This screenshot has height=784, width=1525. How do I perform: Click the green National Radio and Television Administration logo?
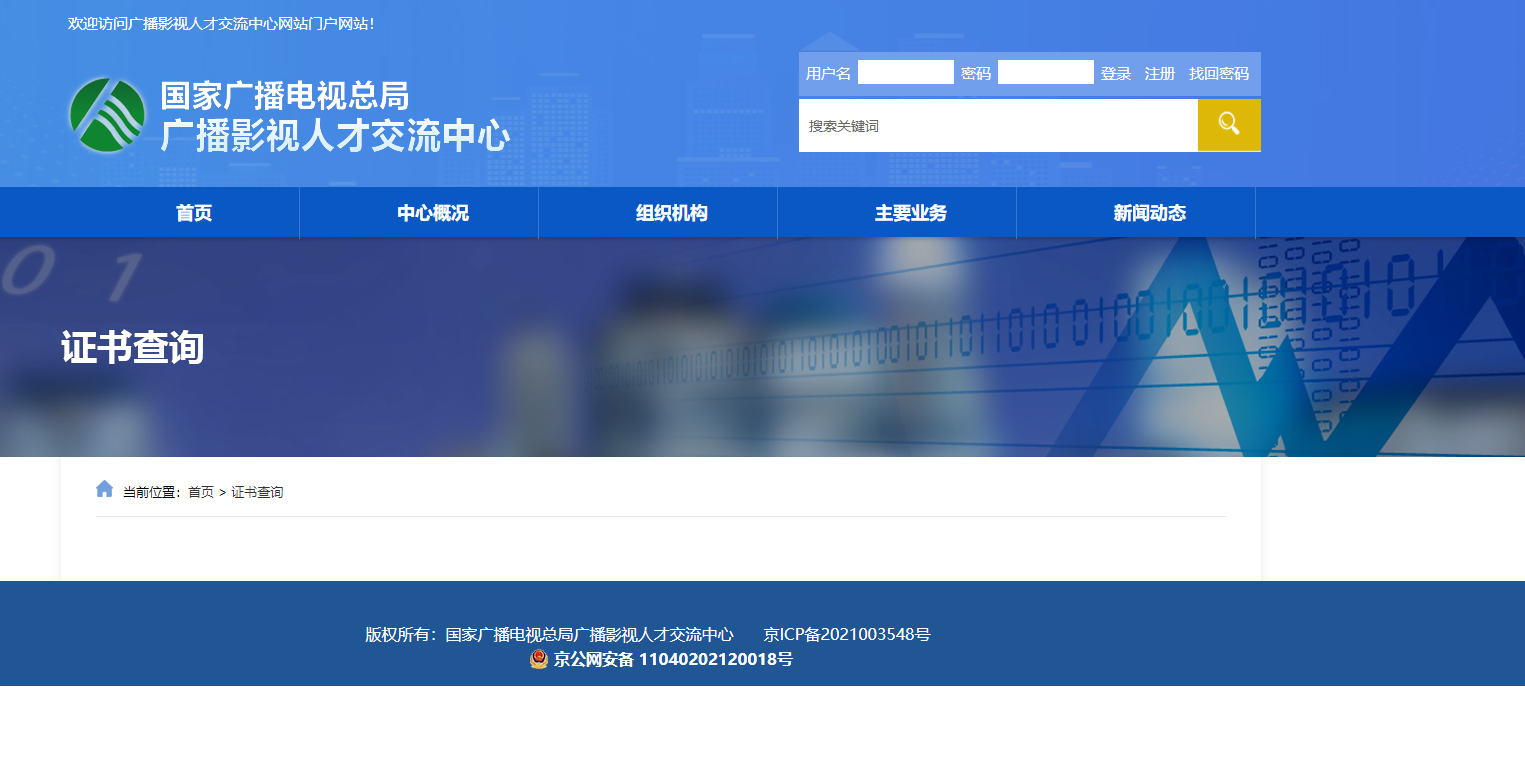(x=107, y=115)
